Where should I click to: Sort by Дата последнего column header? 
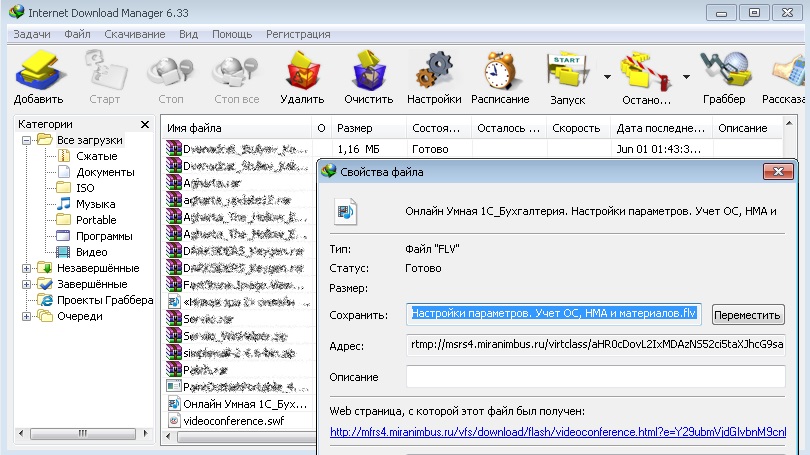pos(661,128)
